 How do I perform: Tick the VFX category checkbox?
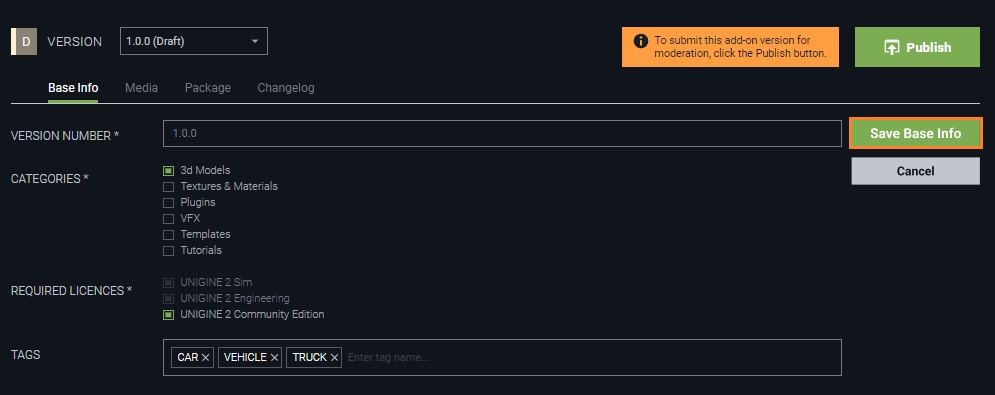[x=168, y=218]
